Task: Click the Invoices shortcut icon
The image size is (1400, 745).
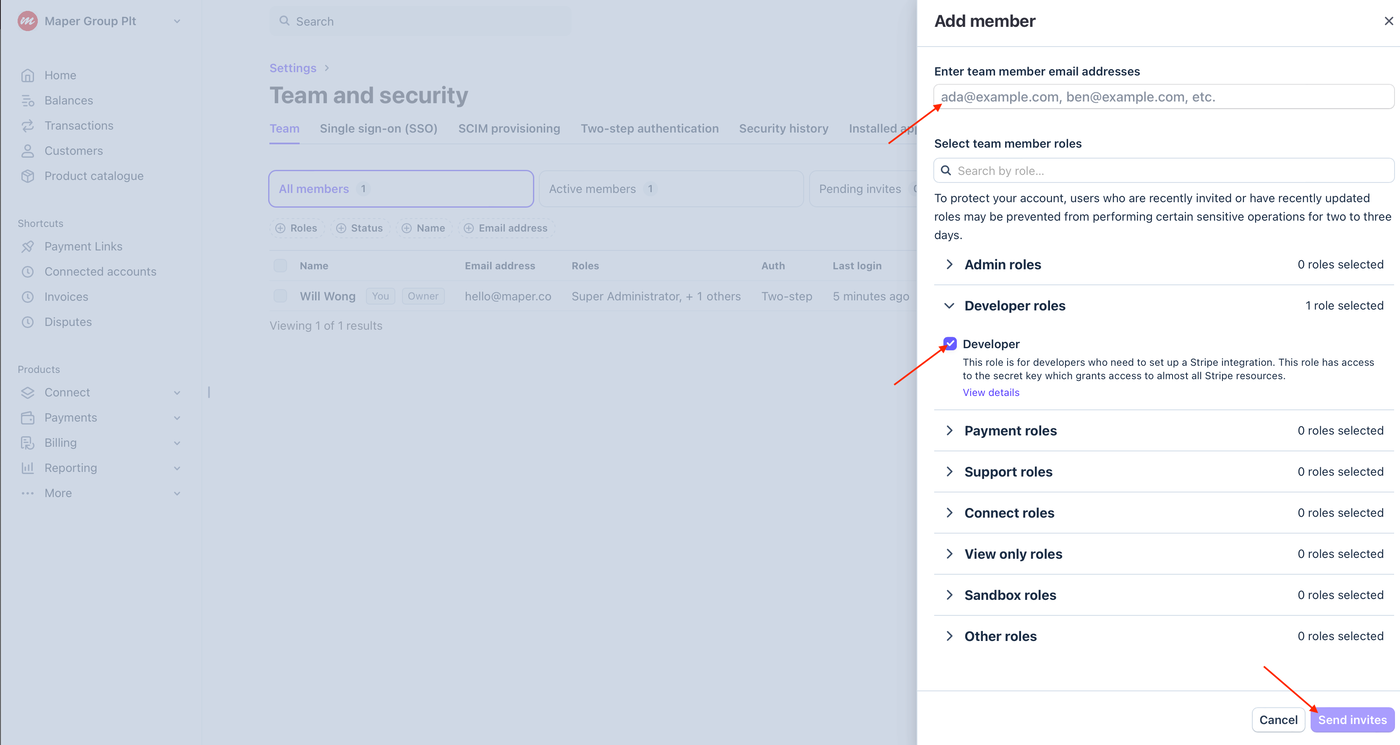Action: click(28, 297)
